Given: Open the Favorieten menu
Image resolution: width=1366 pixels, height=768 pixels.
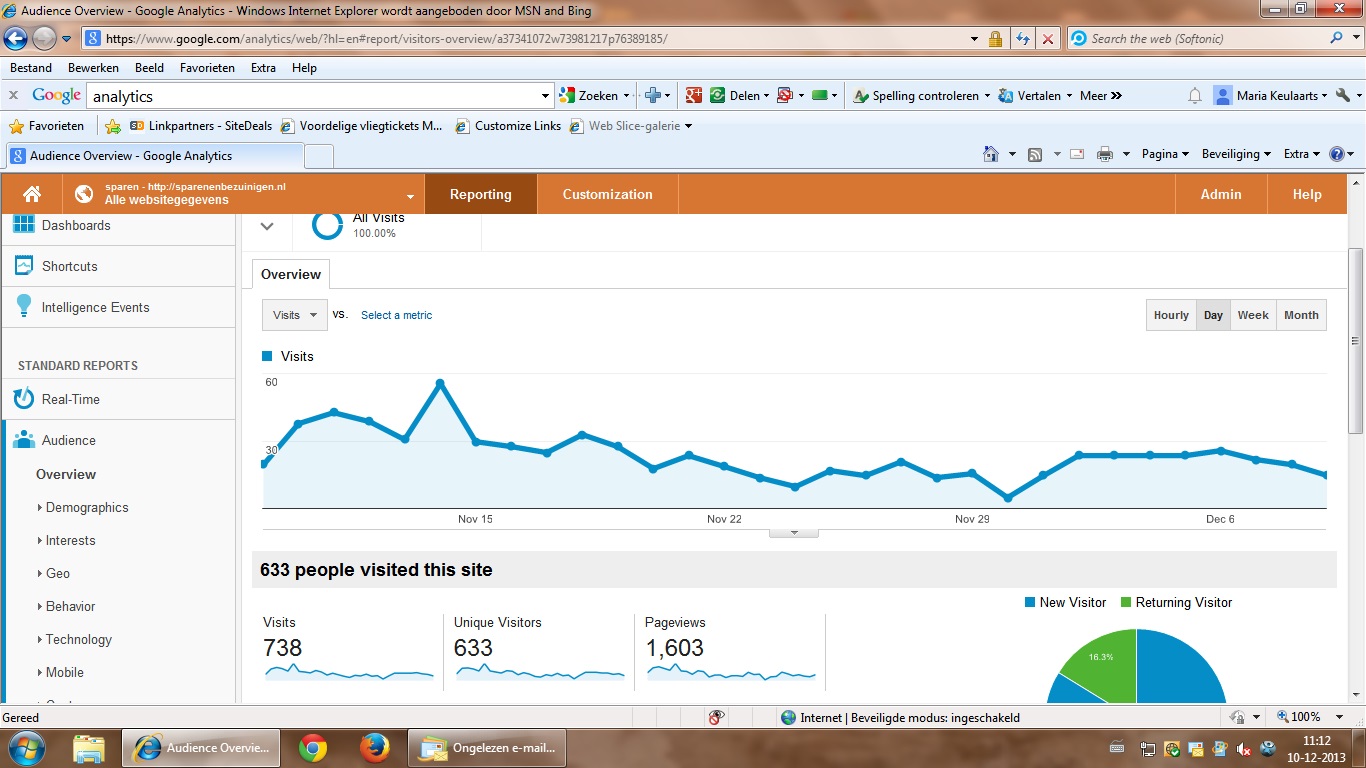Looking at the screenshot, I should [x=207, y=68].
